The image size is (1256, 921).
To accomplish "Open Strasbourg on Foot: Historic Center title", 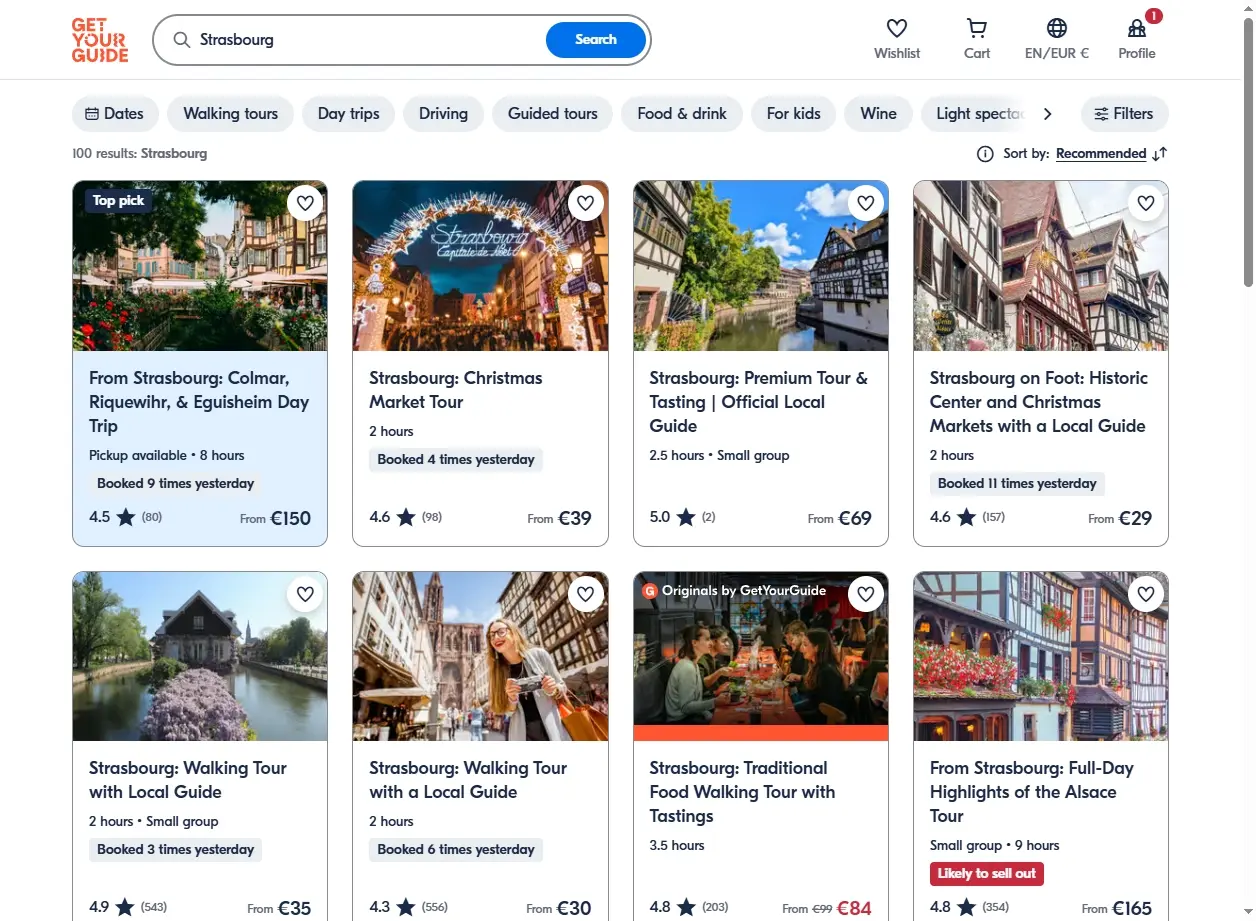I will 1039,402.
